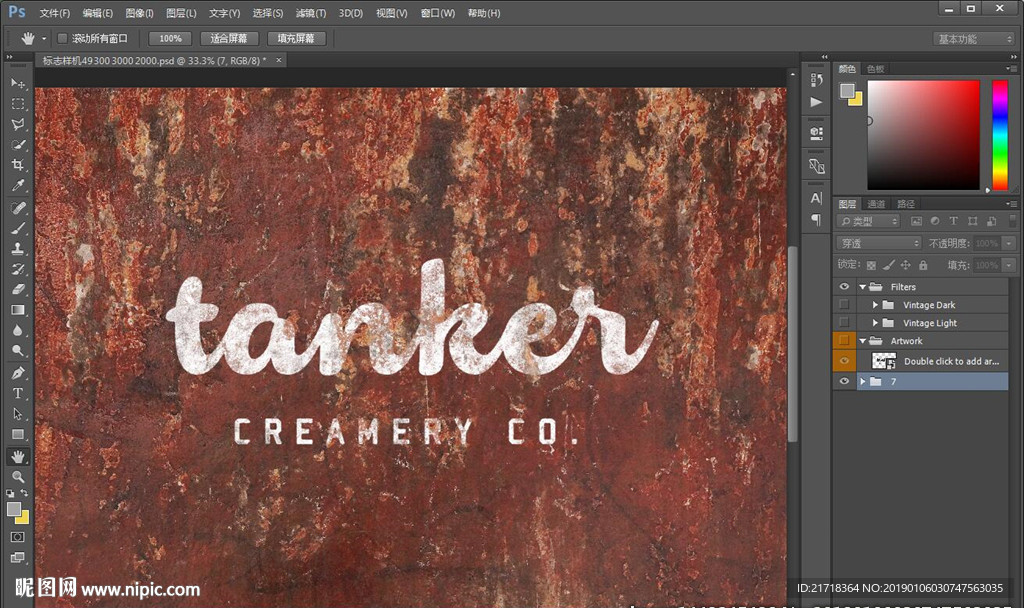Click the canvas vertical scrollbar
1024x608 pixels.
(x=792, y=344)
